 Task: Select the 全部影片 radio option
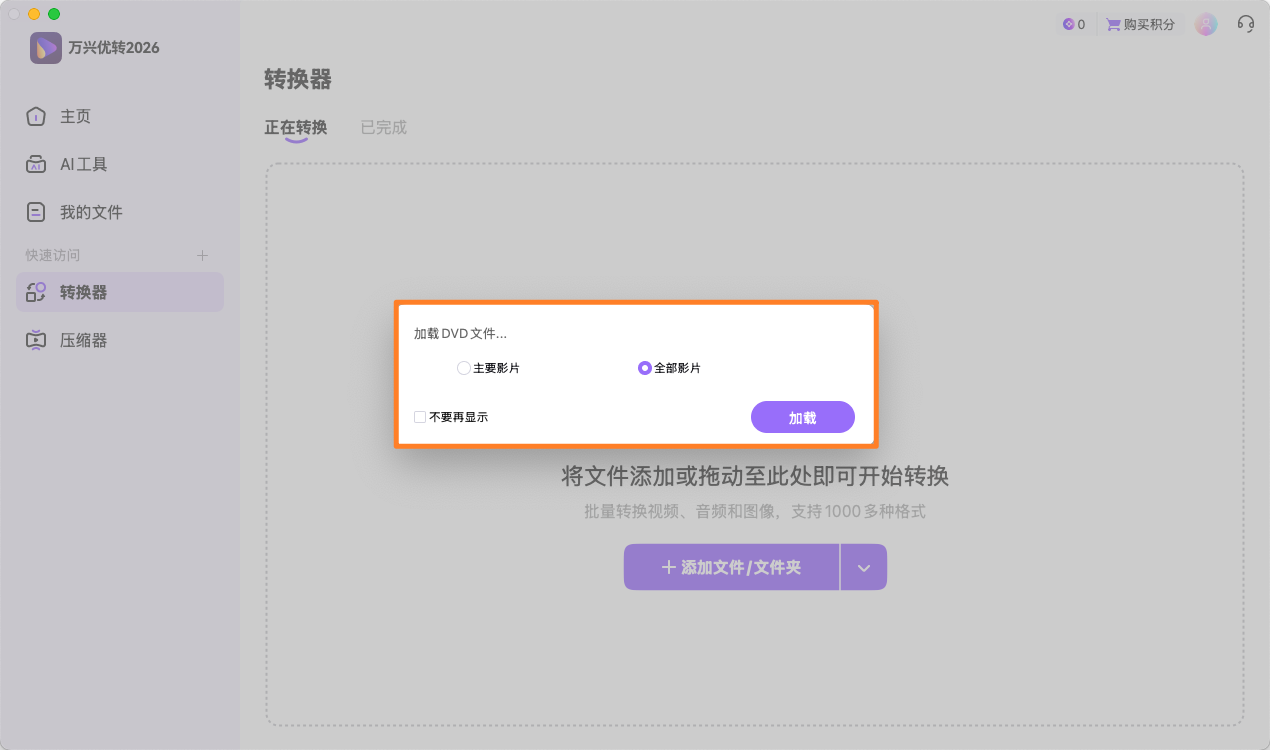(x=645, y=368)
